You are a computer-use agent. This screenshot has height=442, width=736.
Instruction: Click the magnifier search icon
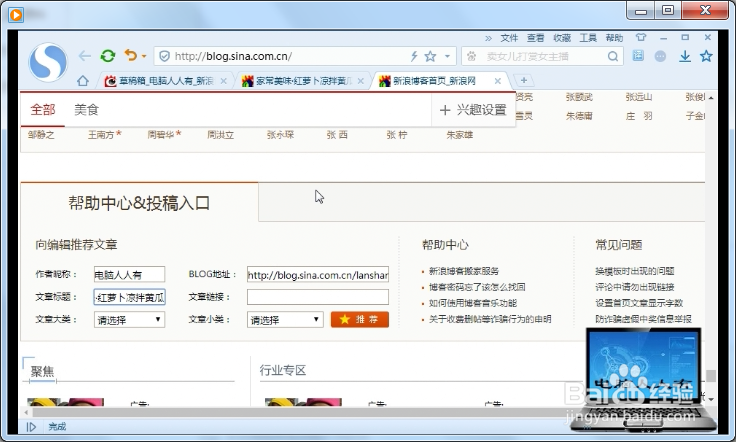pyautogui.click(x=613, y=56)
